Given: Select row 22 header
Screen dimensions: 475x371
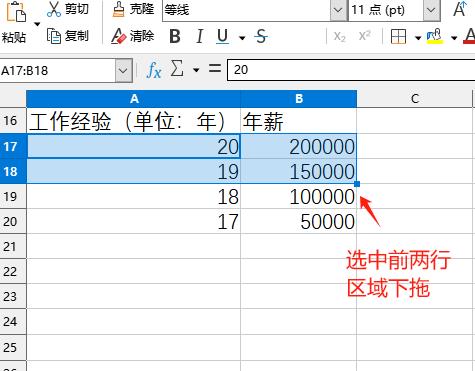Looking at the screenshot, I should pos(13,271).
